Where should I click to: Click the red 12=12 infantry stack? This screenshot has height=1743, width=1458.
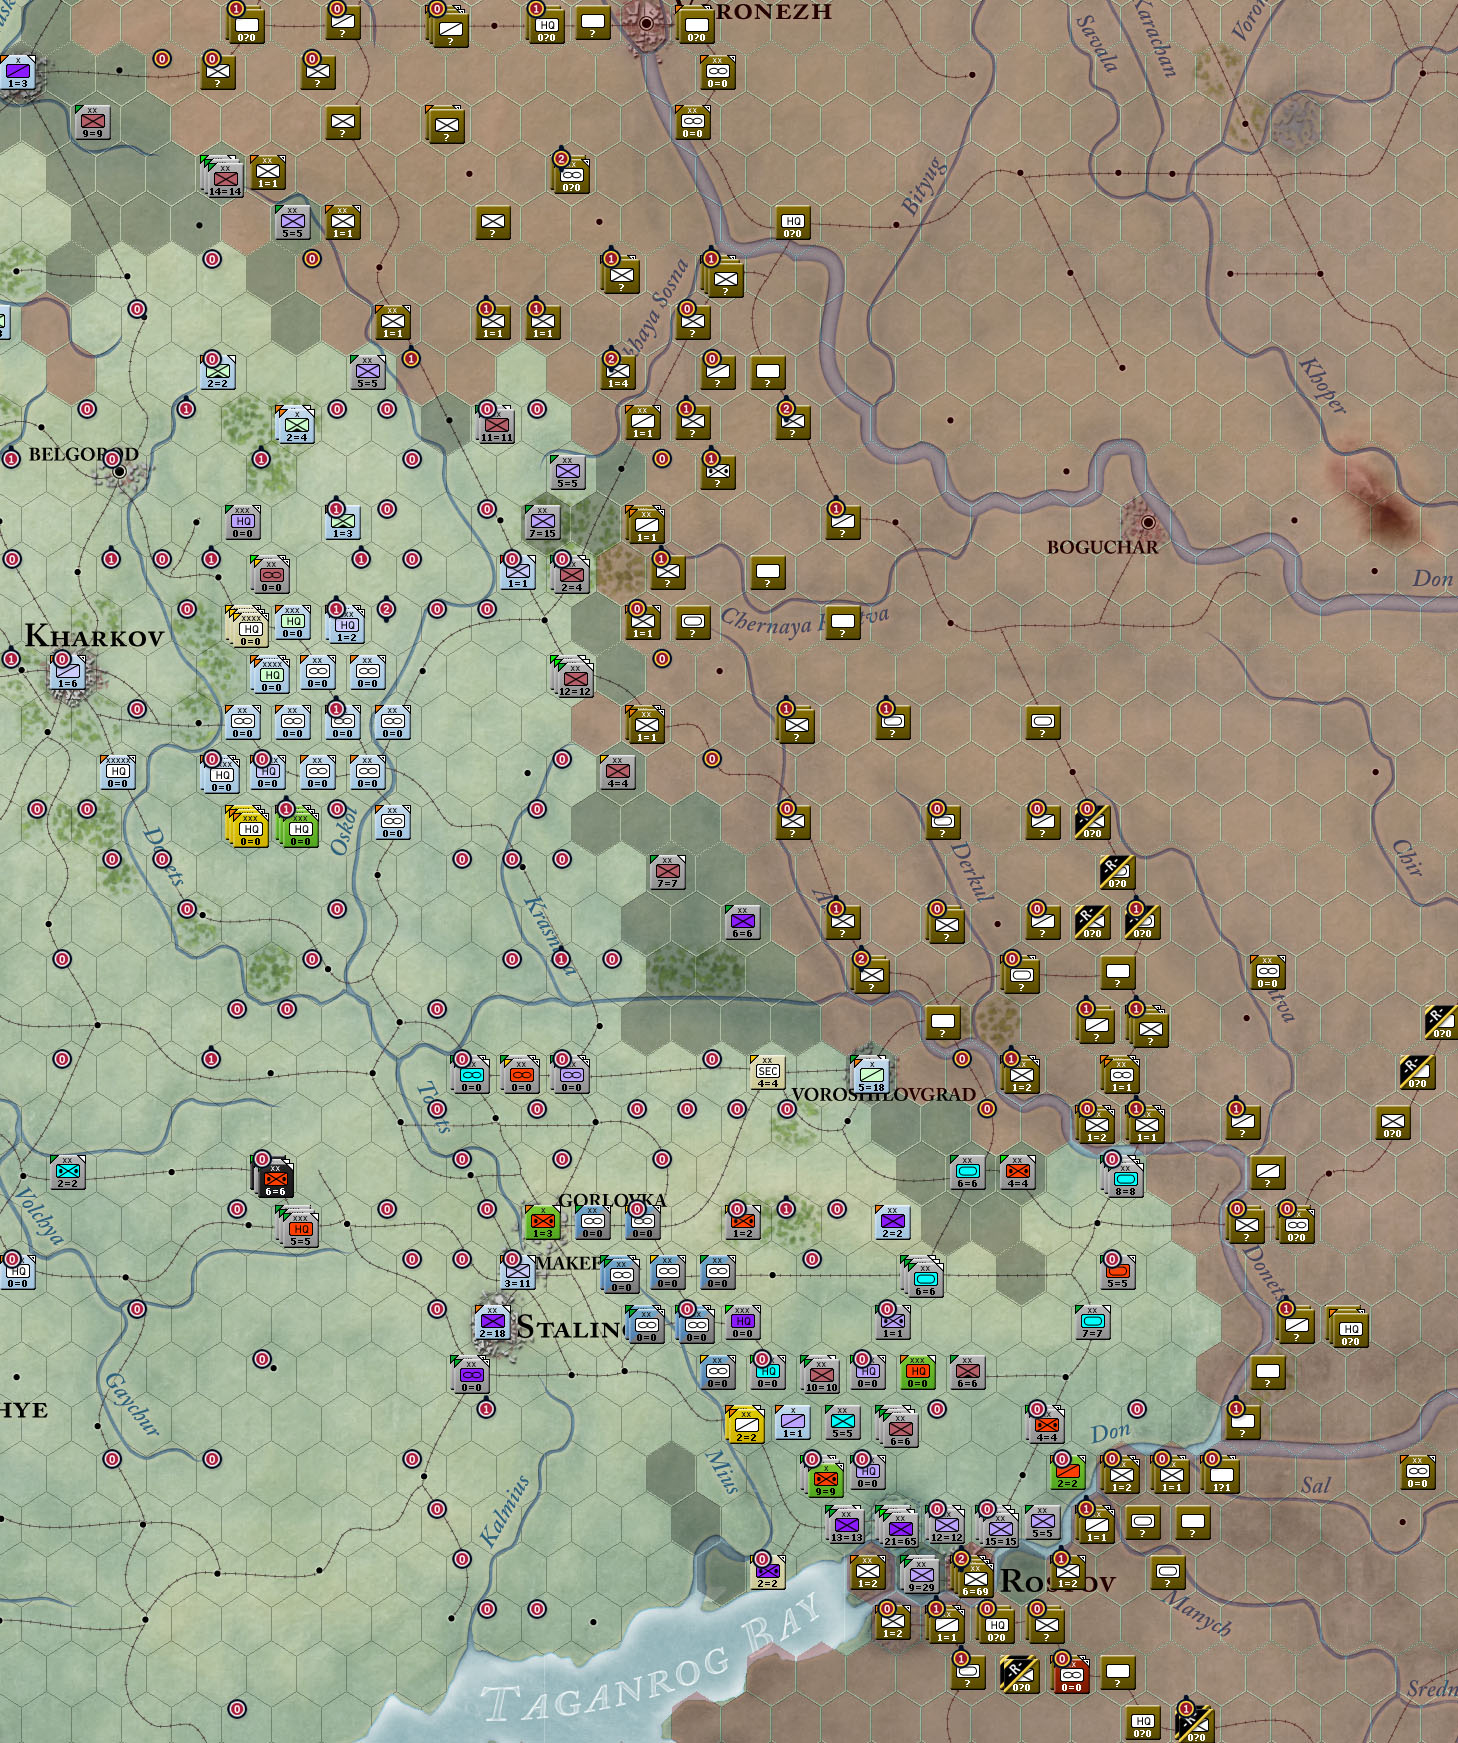[x=574, y=678]
